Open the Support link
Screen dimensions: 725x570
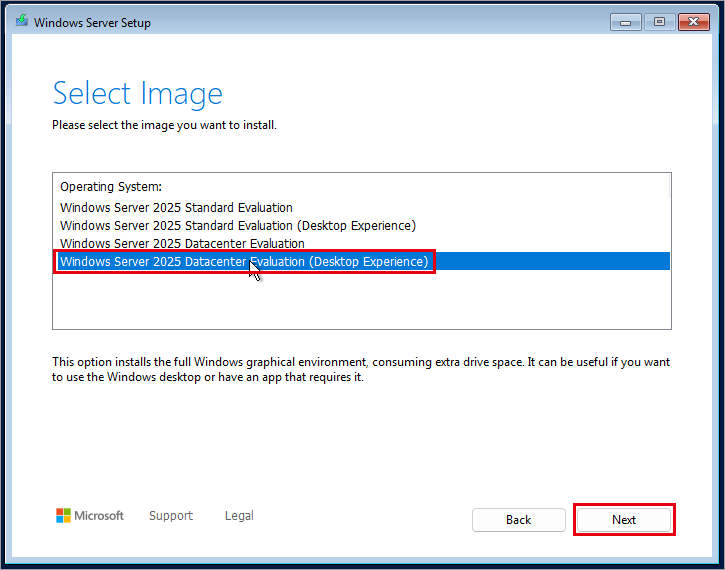[171, 515]
